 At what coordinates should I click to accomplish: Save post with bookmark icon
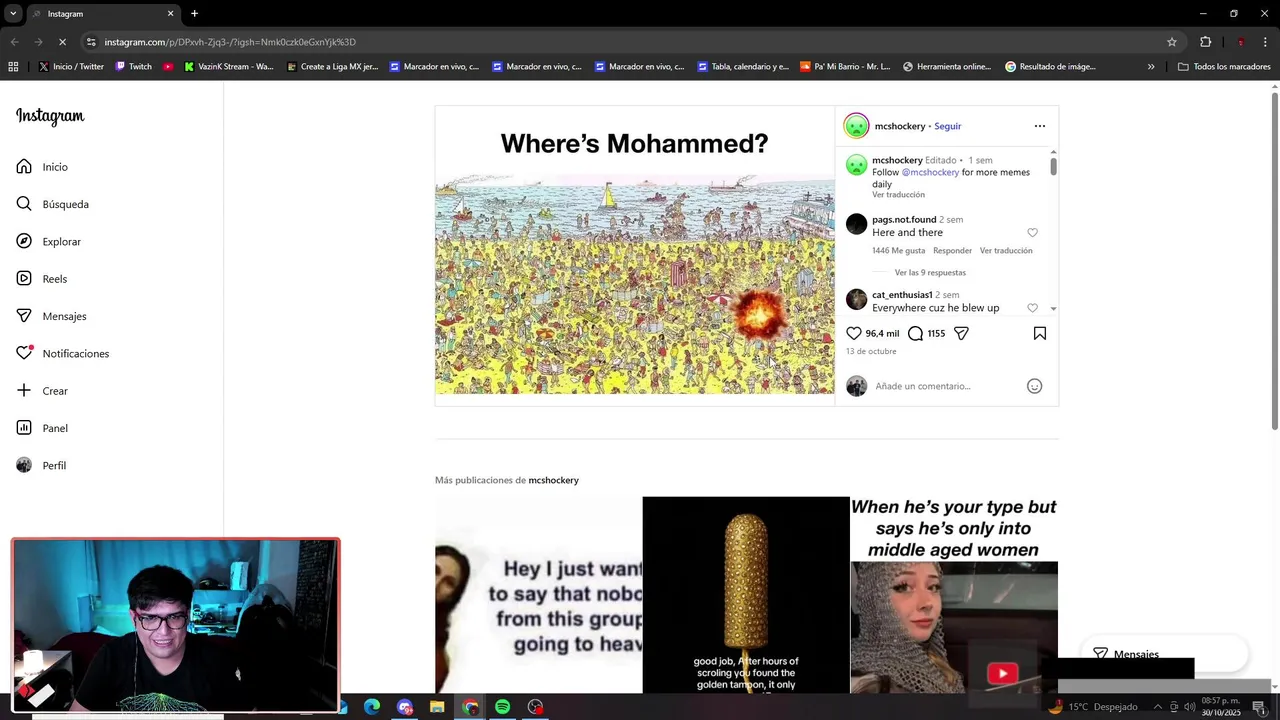point(1040,333)
